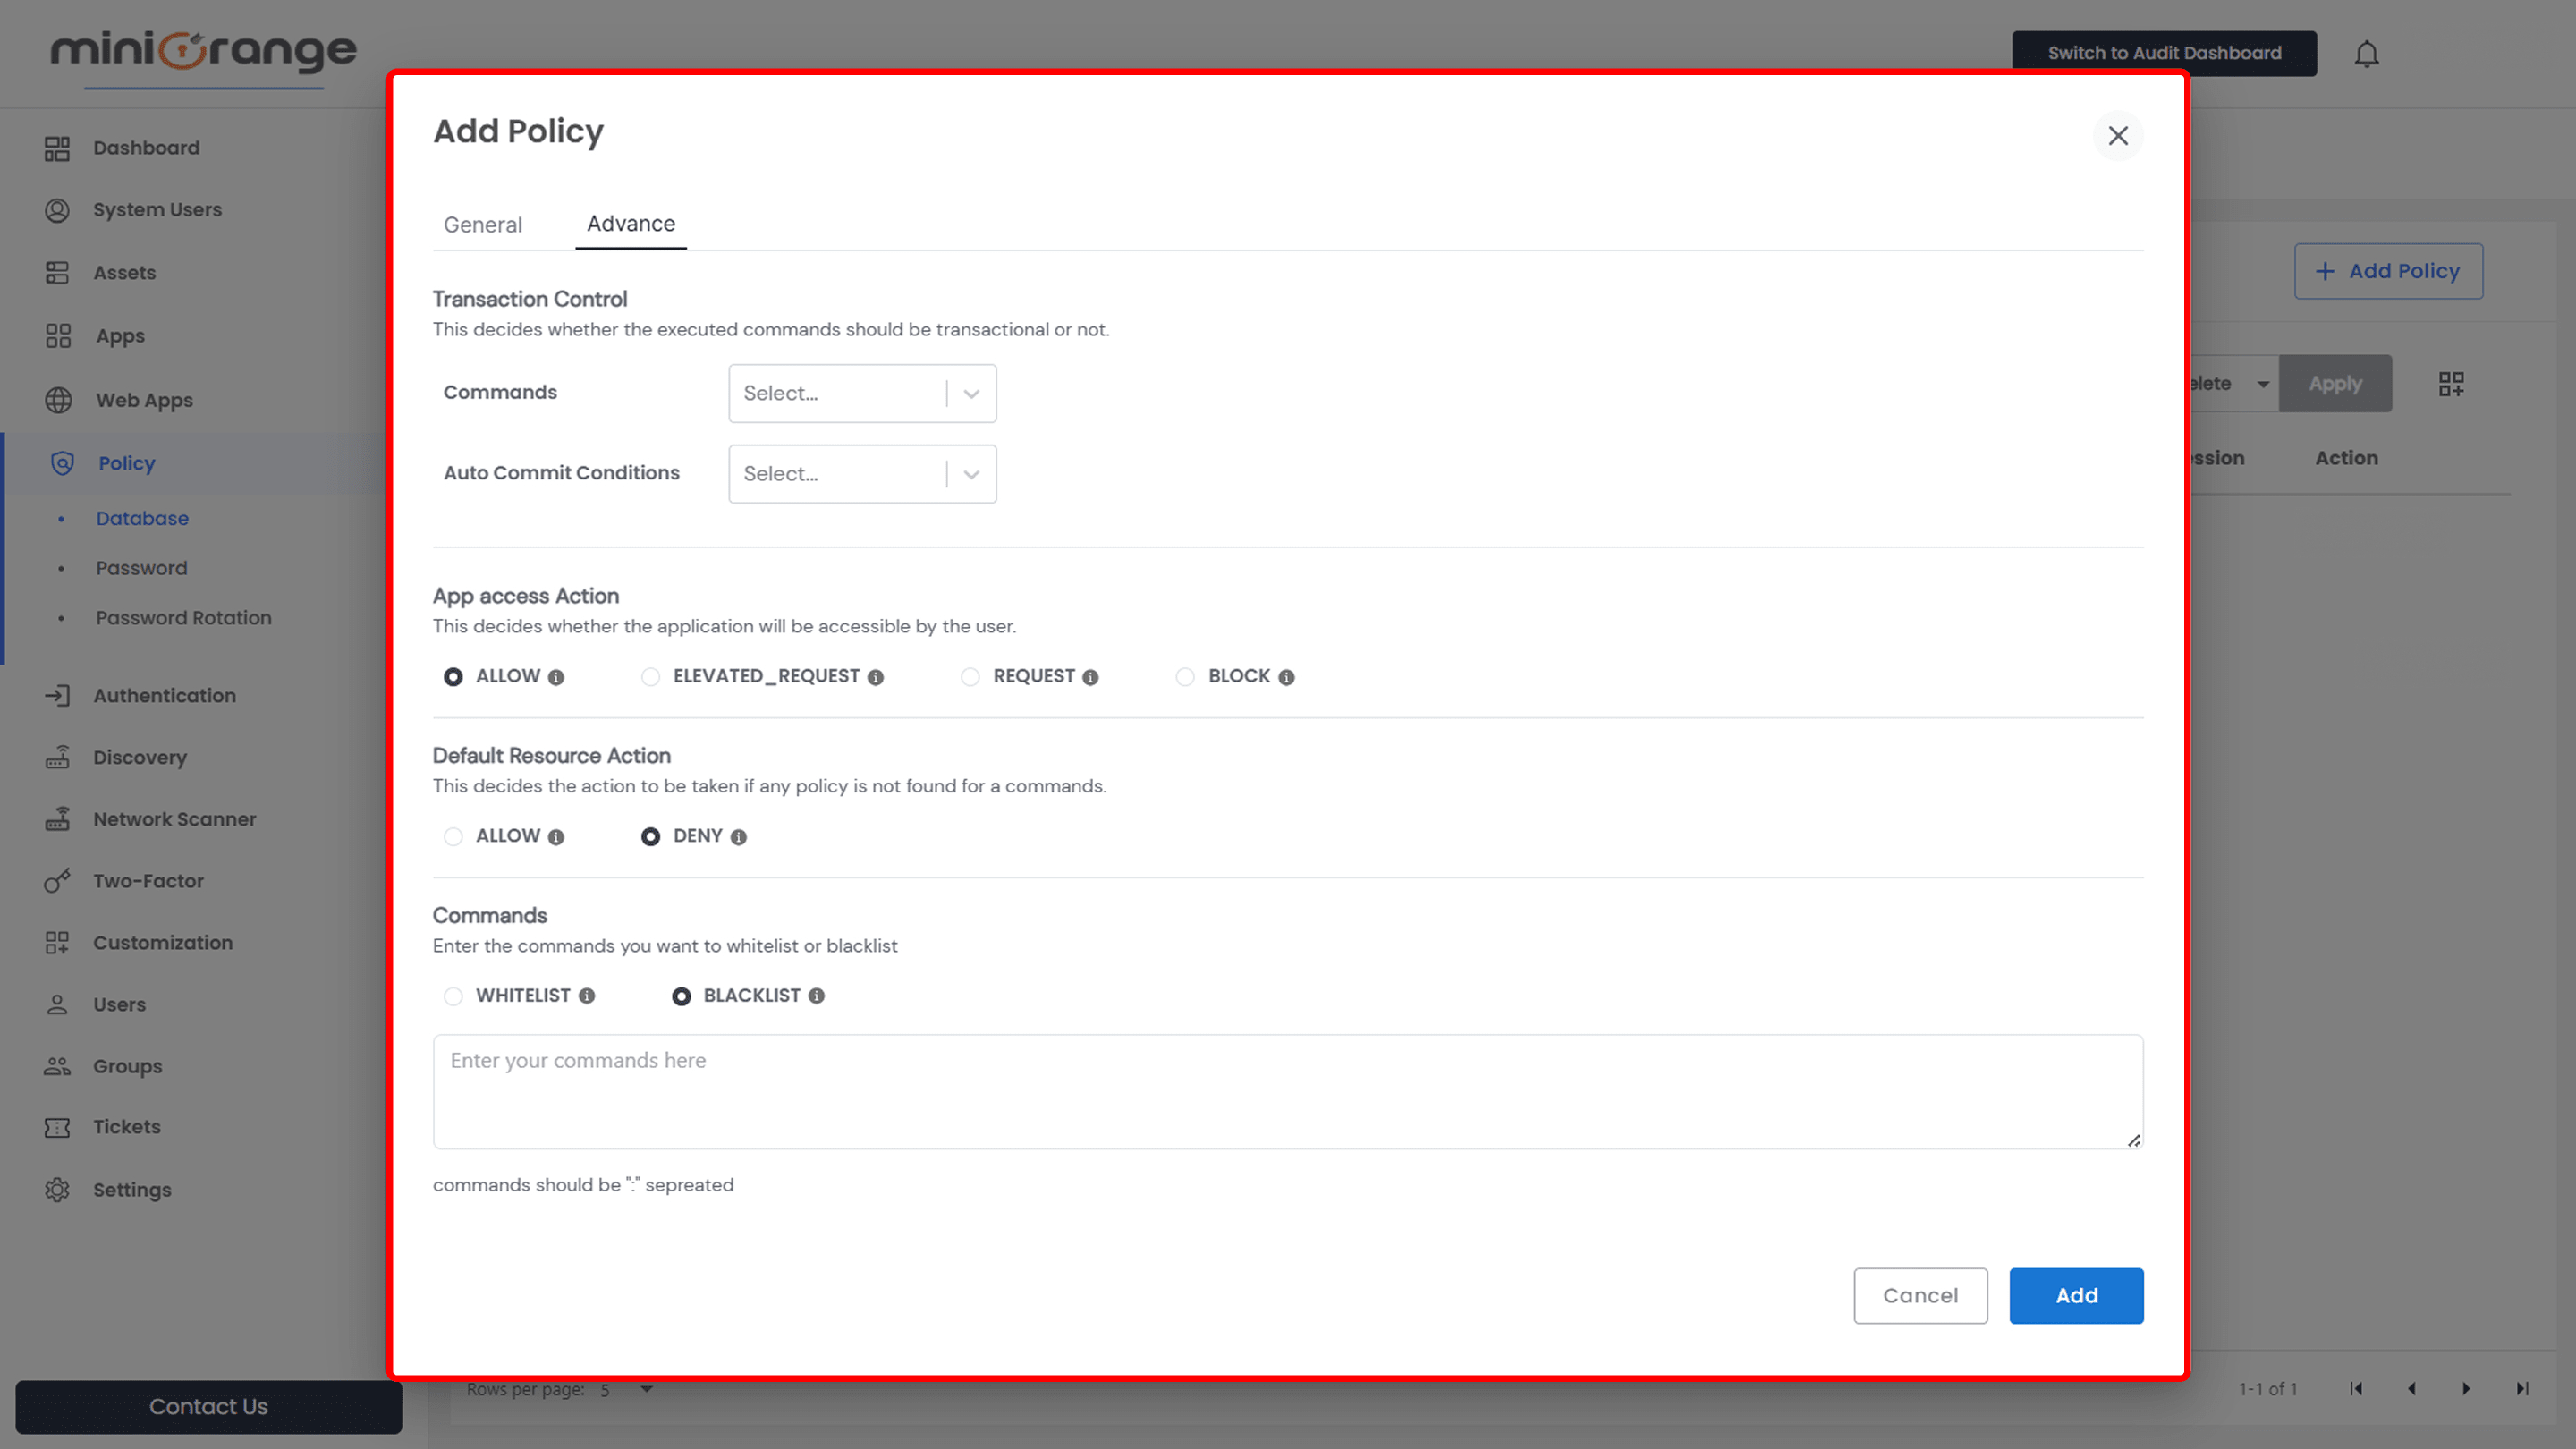Click info icon next to BLOCK
The width and height of the screenshot is (2576, 1449).
pos(1286,677)
